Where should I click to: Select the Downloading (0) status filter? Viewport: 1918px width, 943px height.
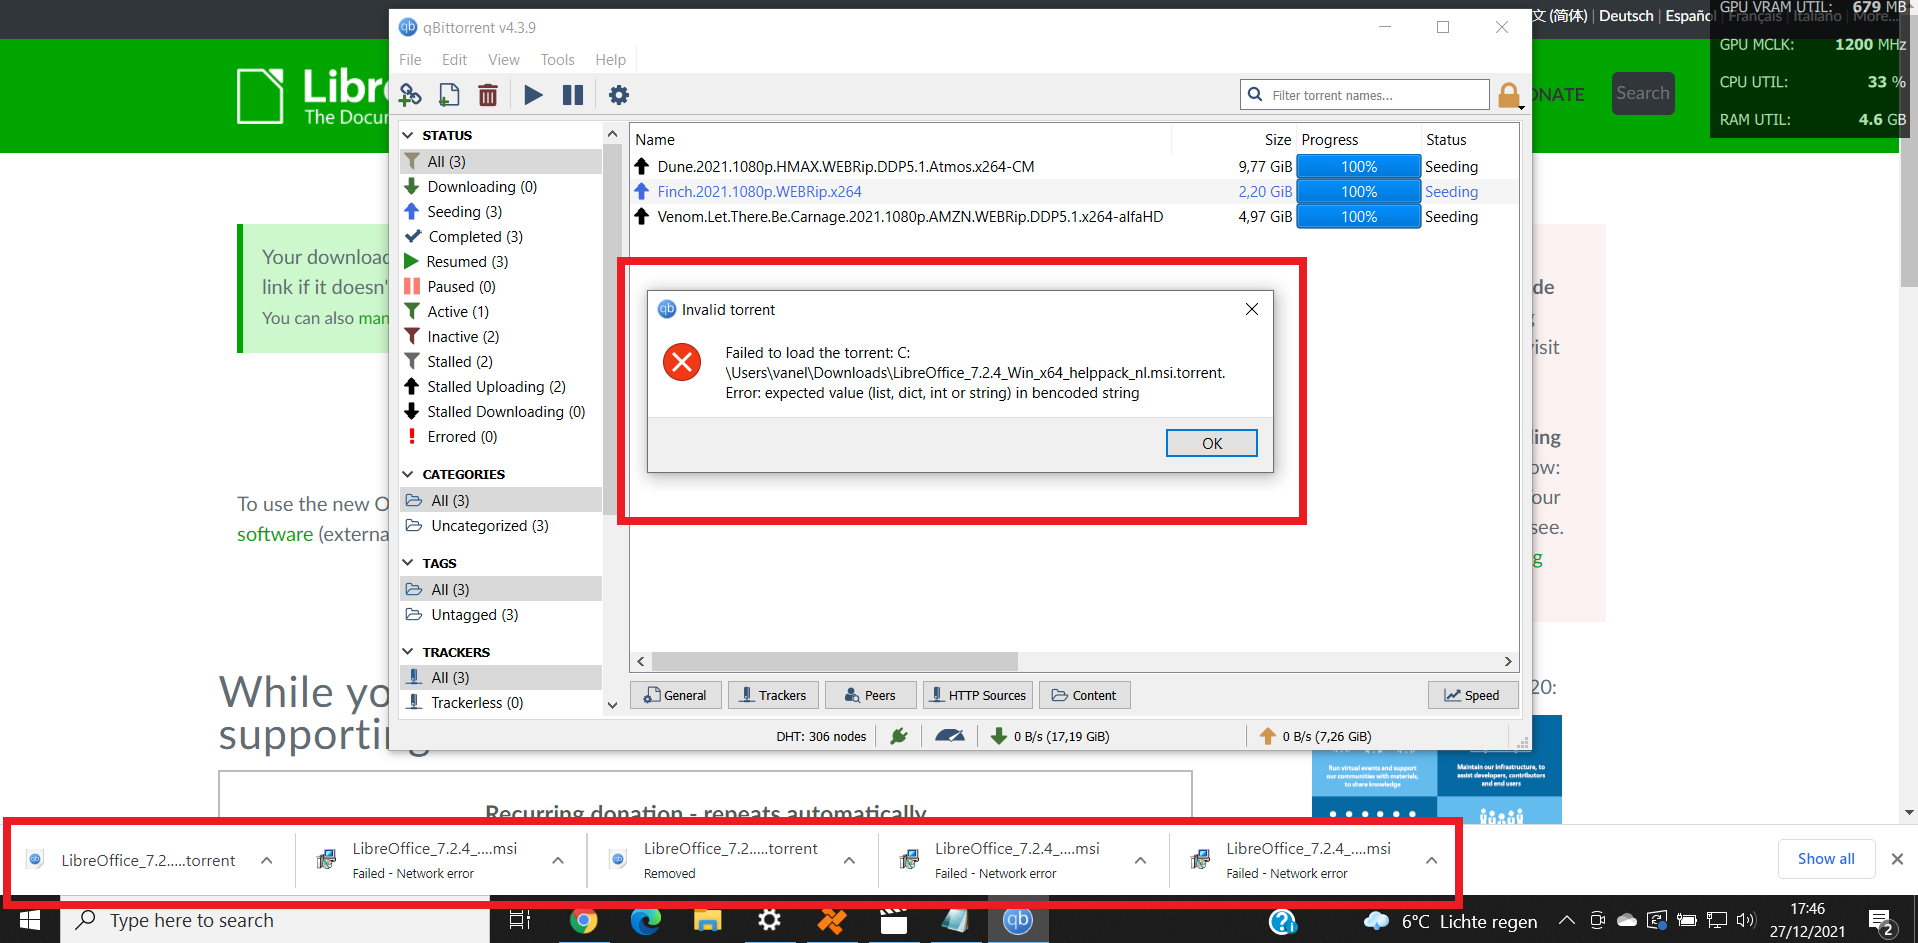[501, 187]
